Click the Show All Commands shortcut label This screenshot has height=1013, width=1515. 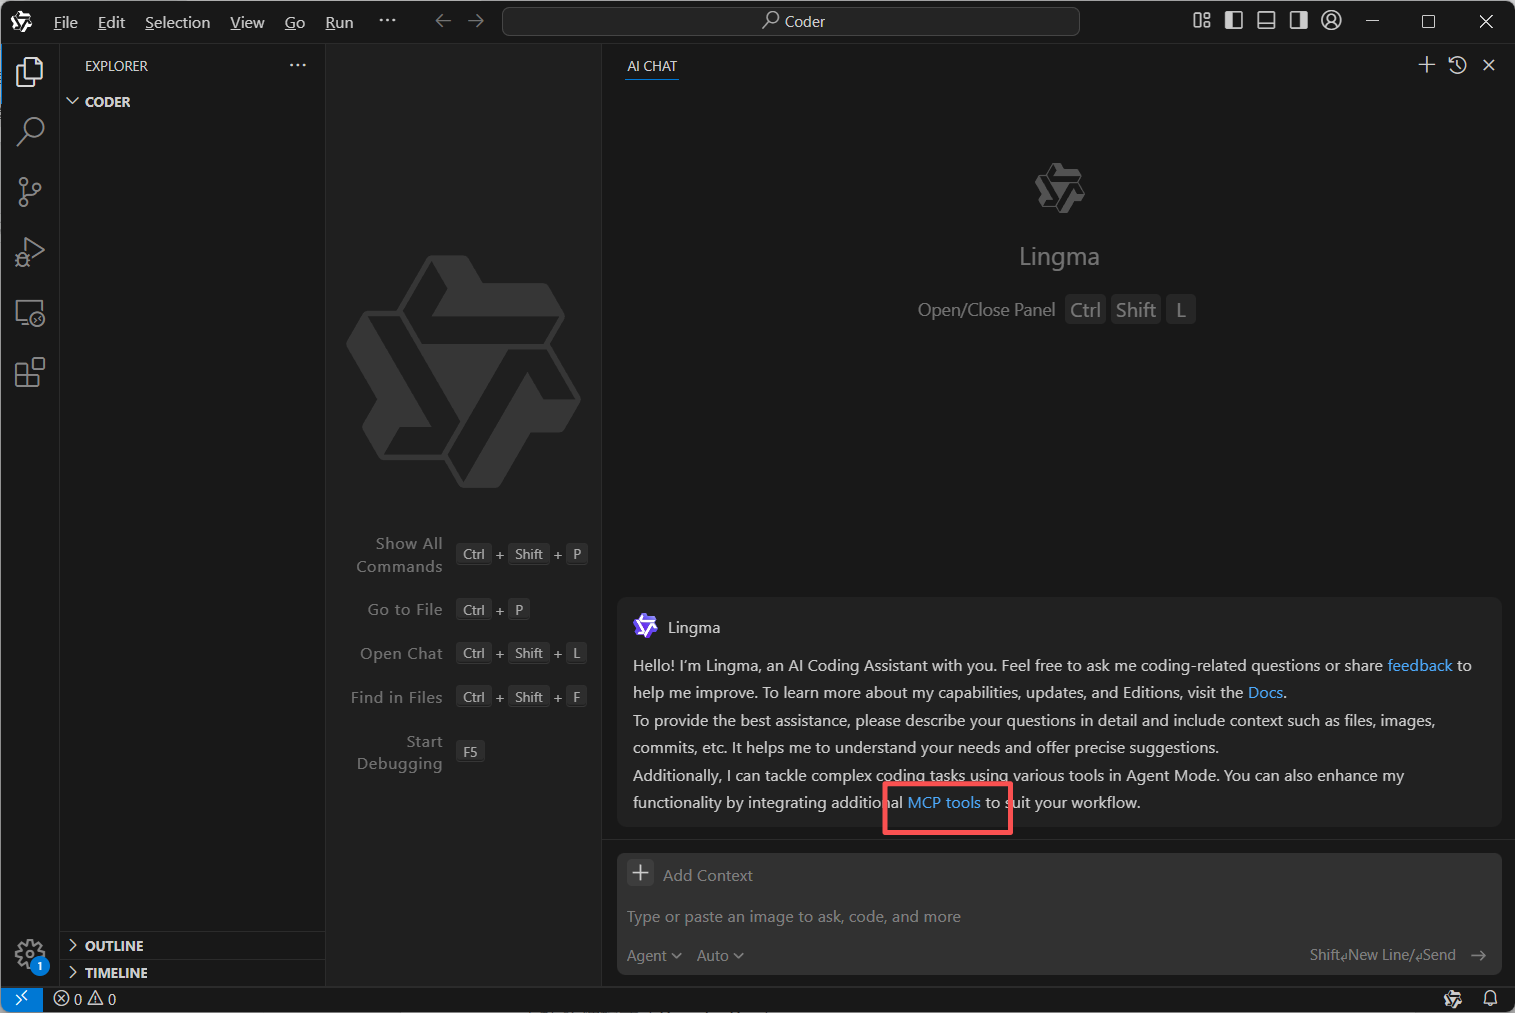(x=399, y=555)
